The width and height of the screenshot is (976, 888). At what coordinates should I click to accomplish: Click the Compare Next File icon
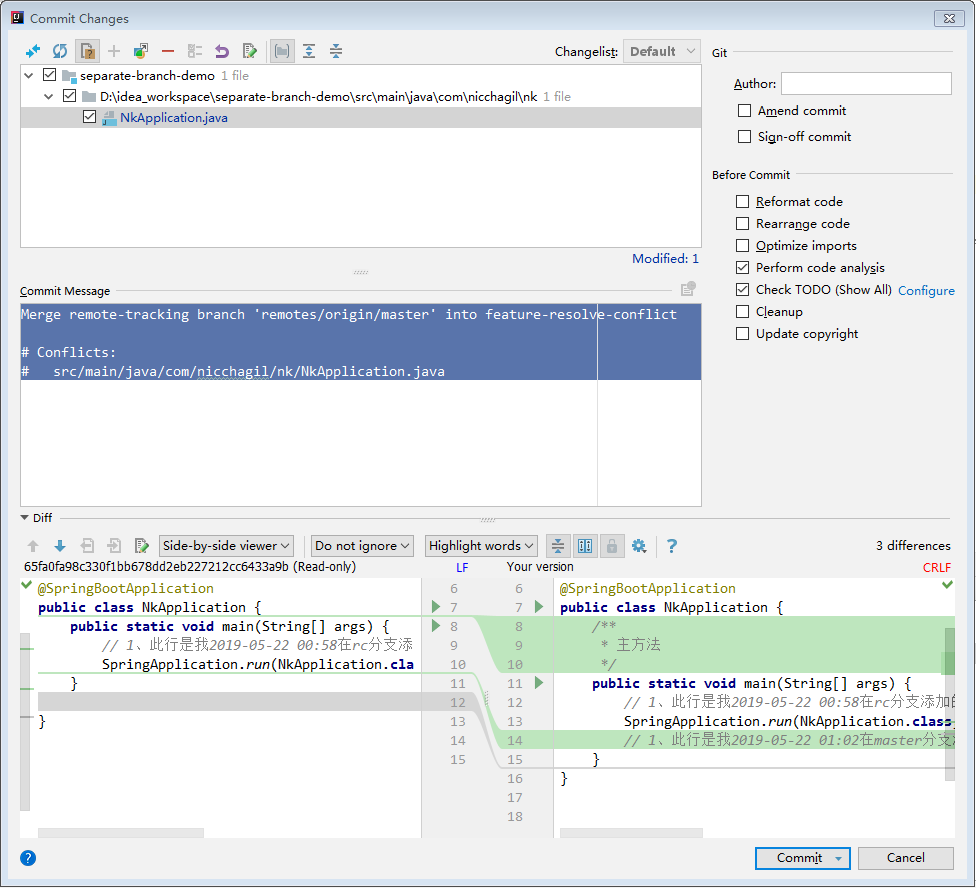point(114,546)
